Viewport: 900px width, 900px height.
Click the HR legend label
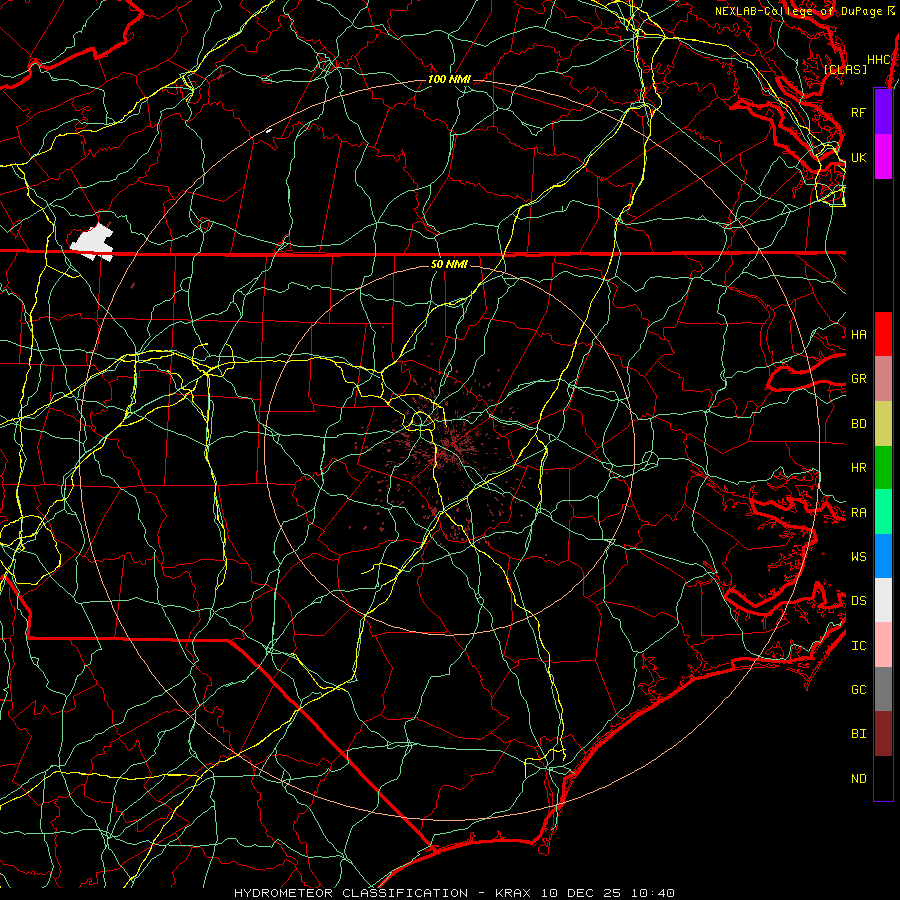pyautogui.click(x=859, y=468)
